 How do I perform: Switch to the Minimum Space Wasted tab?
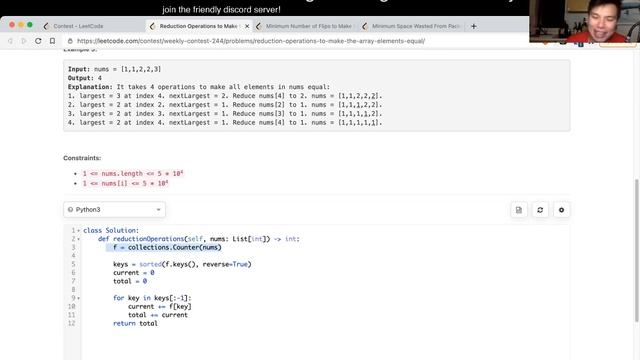(x=412, y=26)
